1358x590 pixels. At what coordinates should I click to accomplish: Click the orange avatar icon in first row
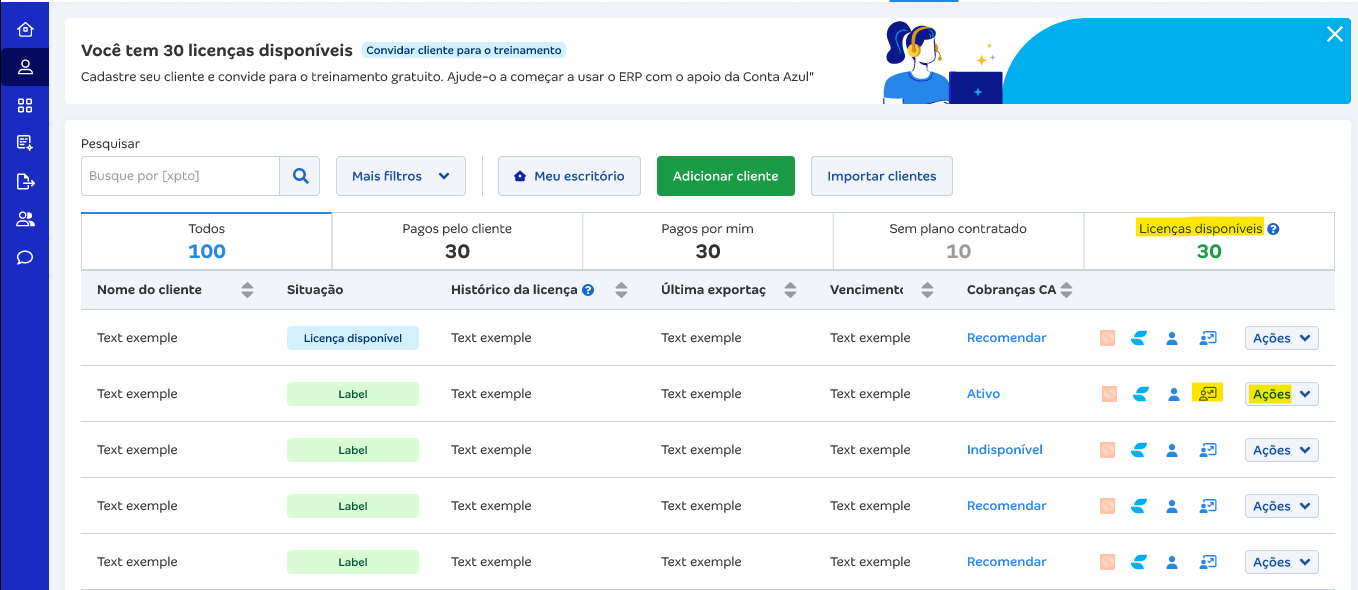pos(1107,338)
